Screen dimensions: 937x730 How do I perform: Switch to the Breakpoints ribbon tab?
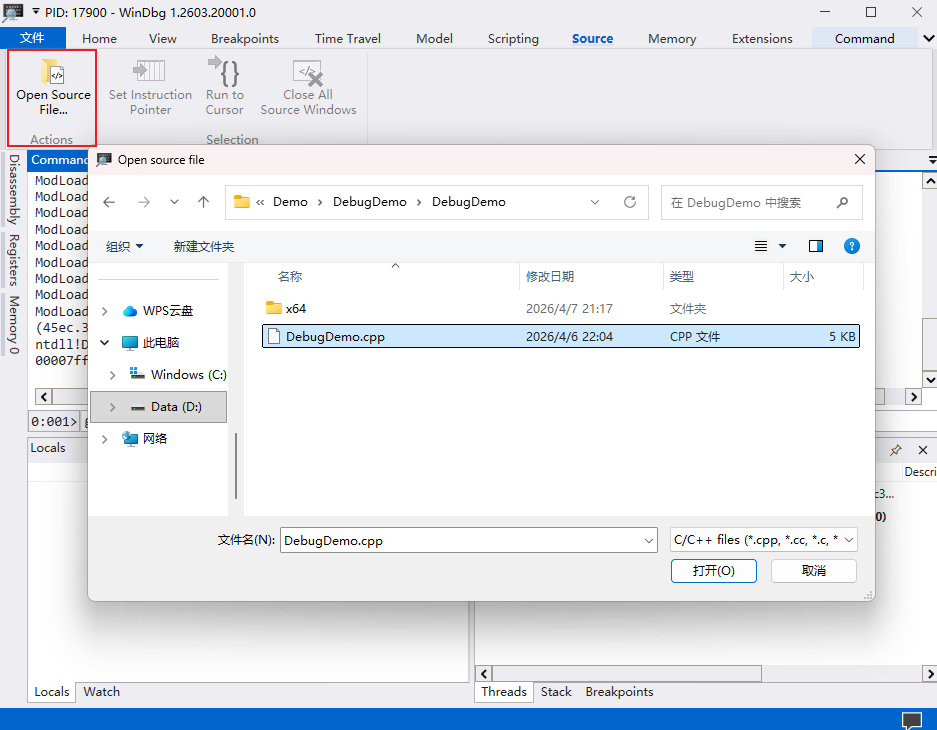click(245, 39)
